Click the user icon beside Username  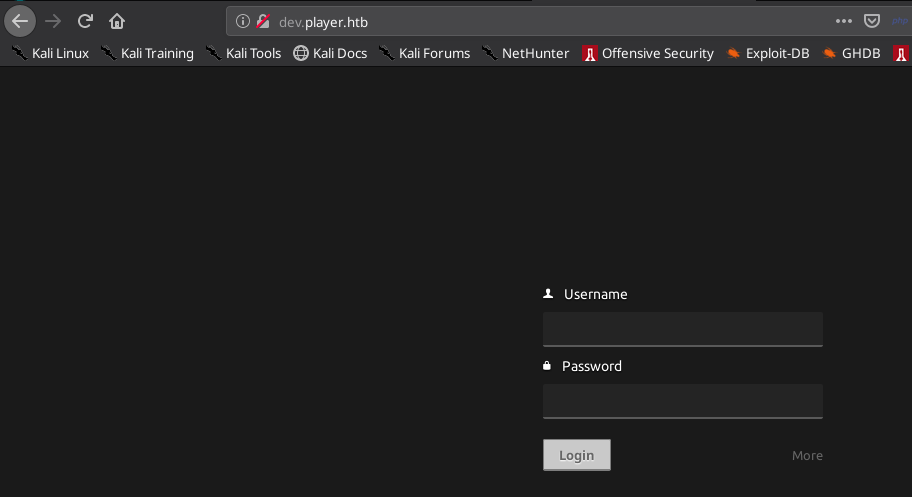pos(548,294)
